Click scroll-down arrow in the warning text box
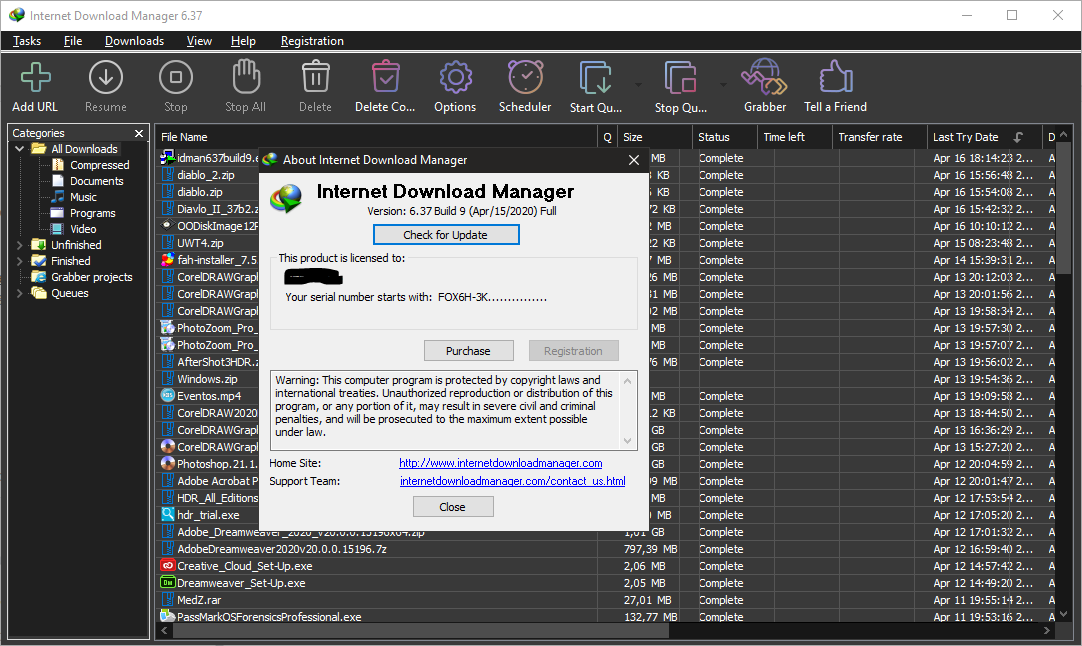This screenshot has width=1082, height=646. click(x=627, y=440)
